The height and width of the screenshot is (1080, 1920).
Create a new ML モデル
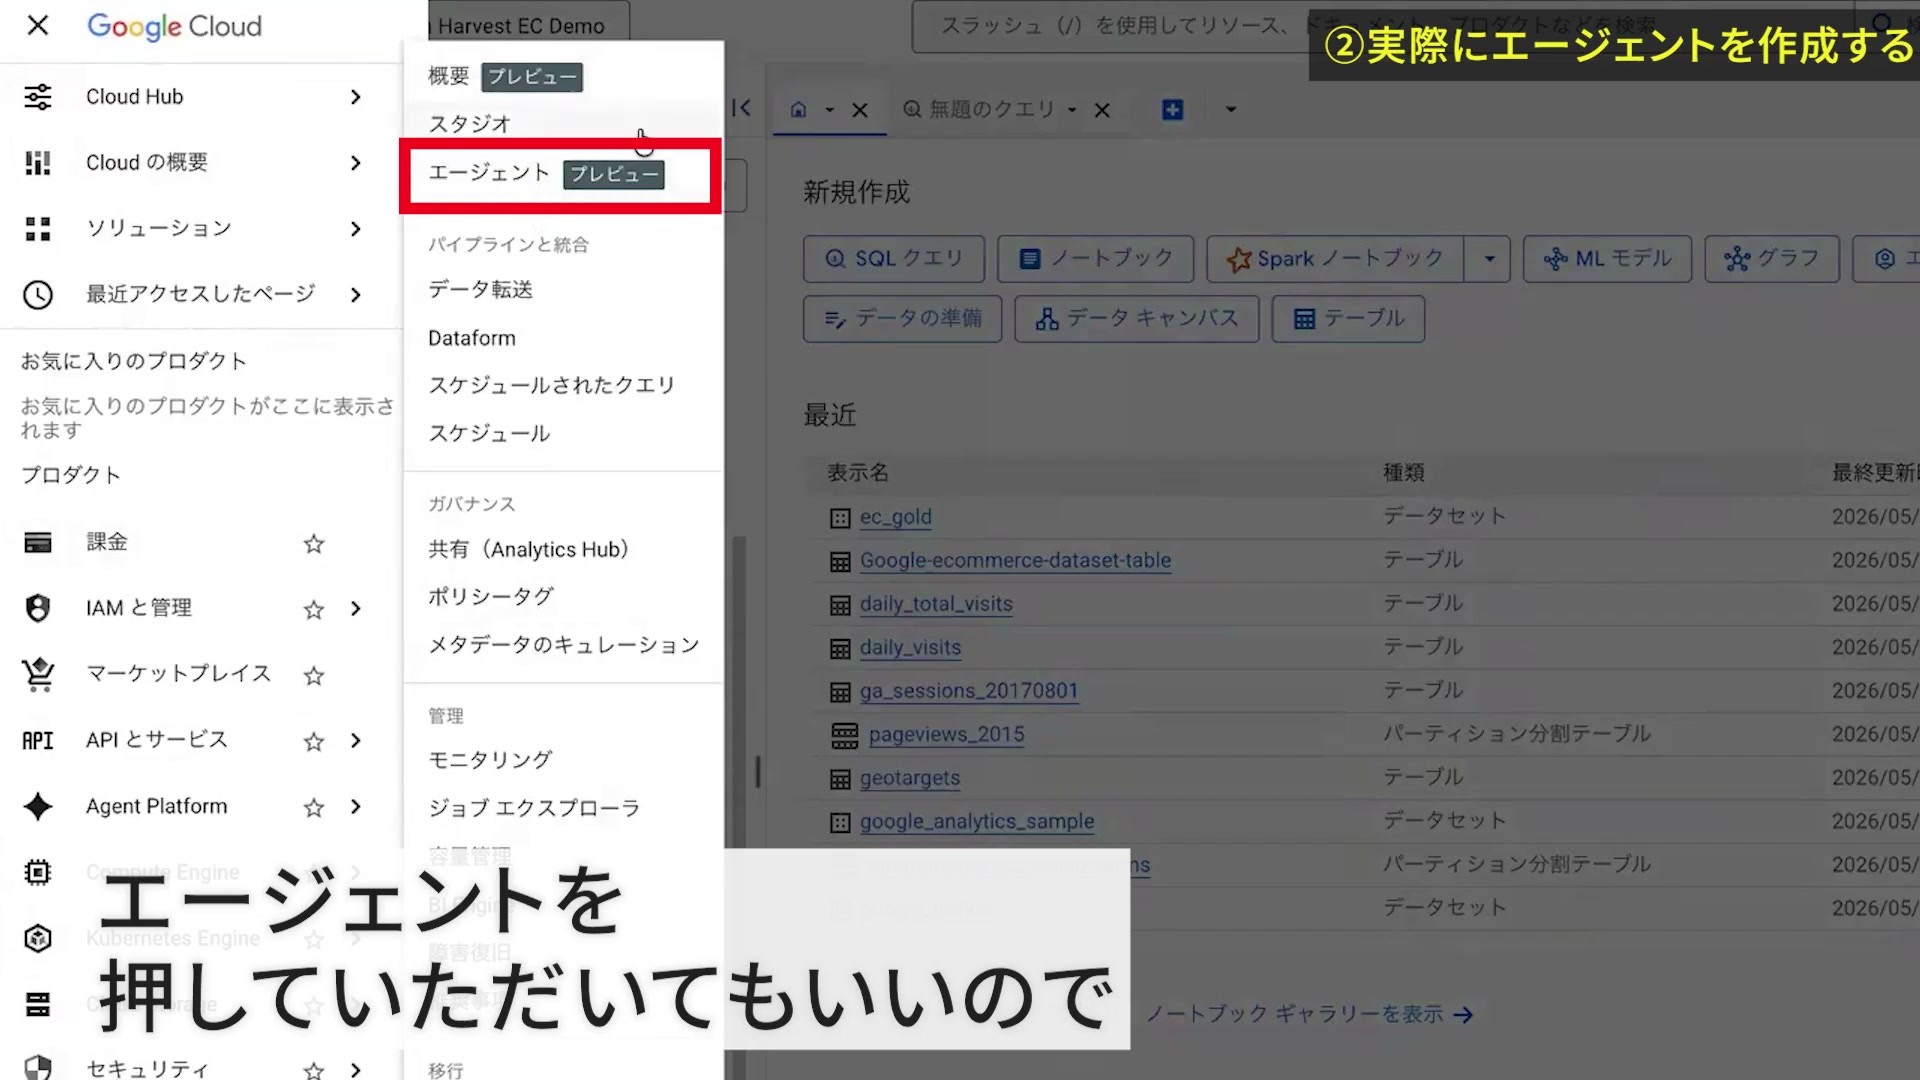[1607, 259]
